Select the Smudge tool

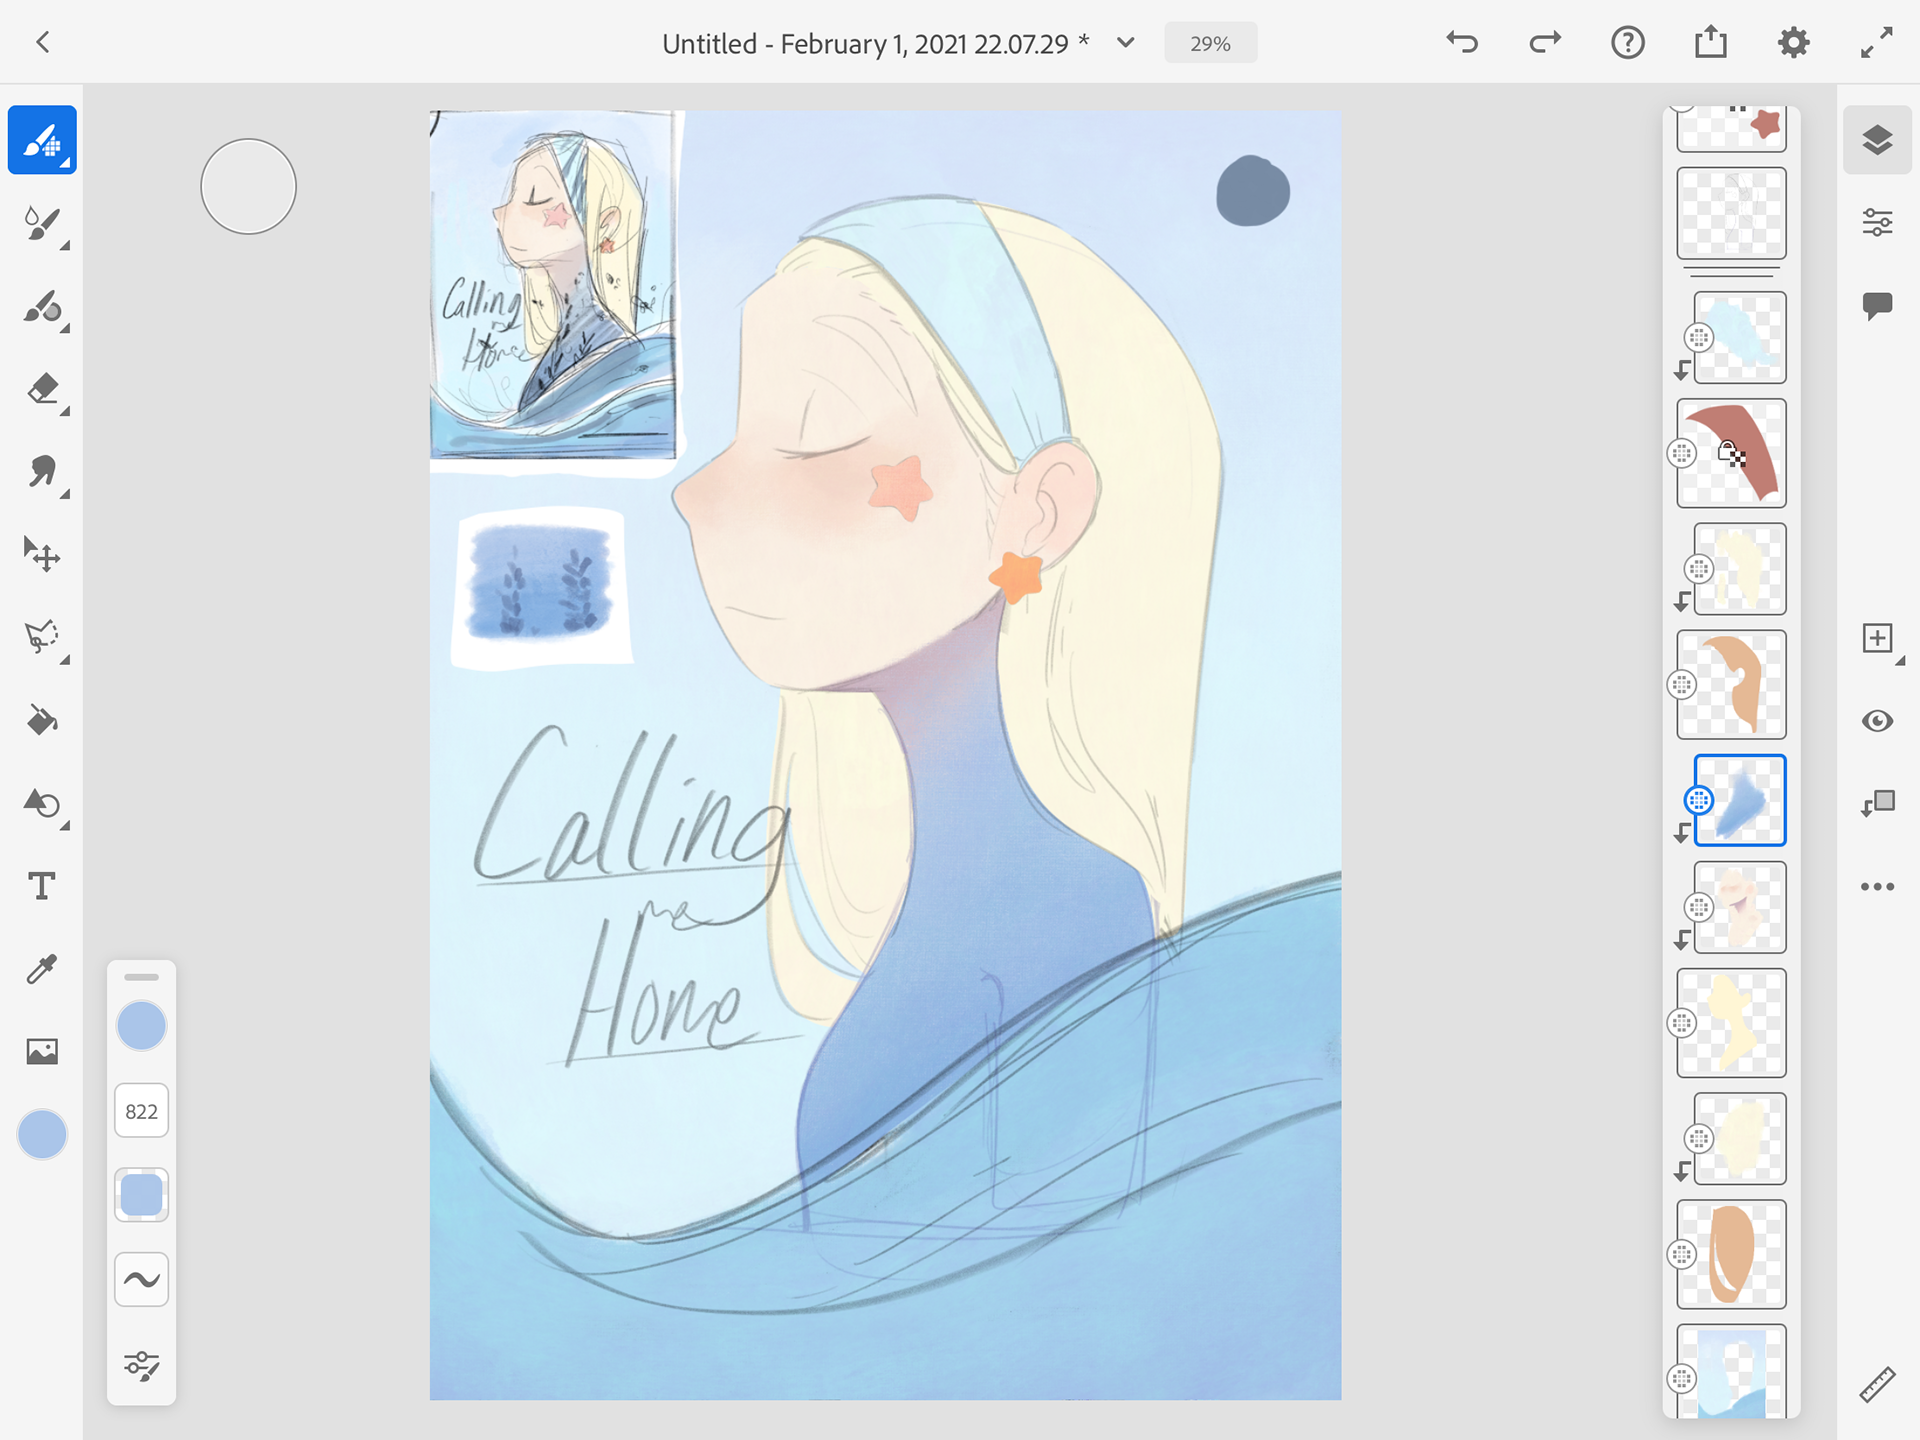42,472
